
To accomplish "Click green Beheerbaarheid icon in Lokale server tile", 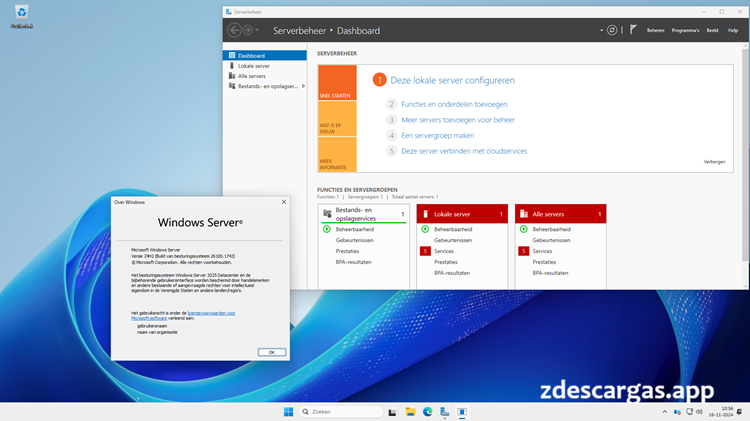I will pyautogui.click(x=425, y=229).
